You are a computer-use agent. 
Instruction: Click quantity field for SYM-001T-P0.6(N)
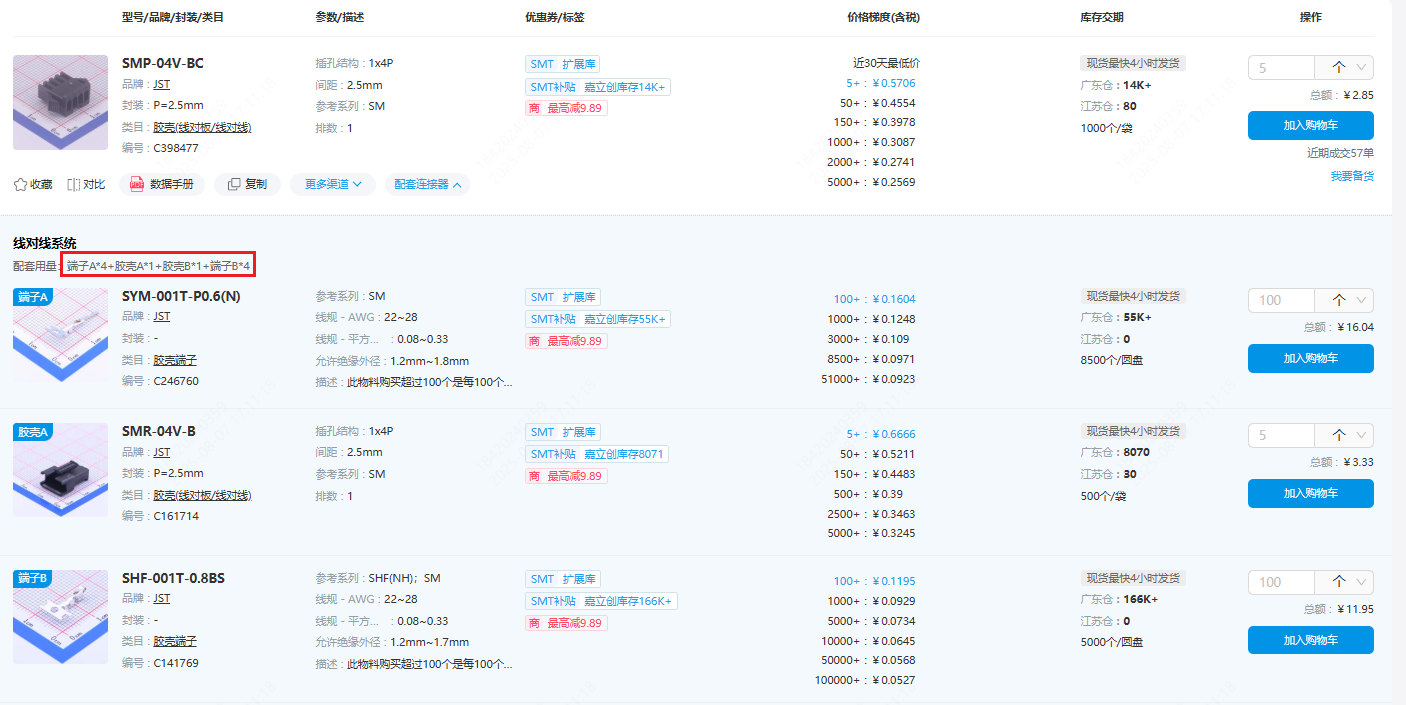(x=1280, y=300)
